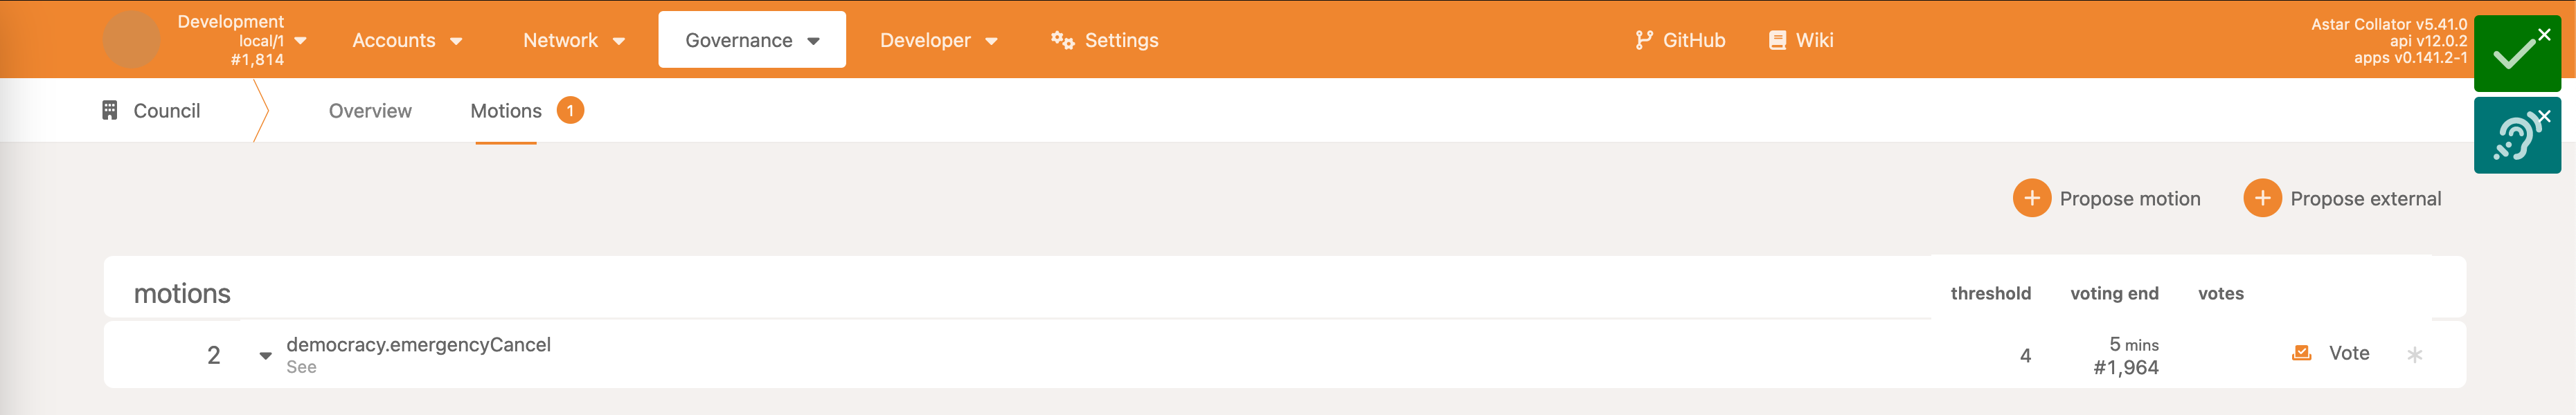Expand the democracy.emergencyCancel motion details
The height and width of the screenshot is (415, 2576).
(265, 355)
